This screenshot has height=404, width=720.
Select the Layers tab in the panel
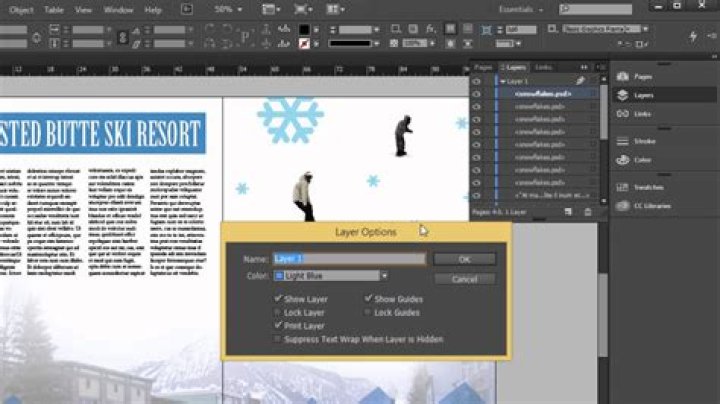[x=514, y=67]
